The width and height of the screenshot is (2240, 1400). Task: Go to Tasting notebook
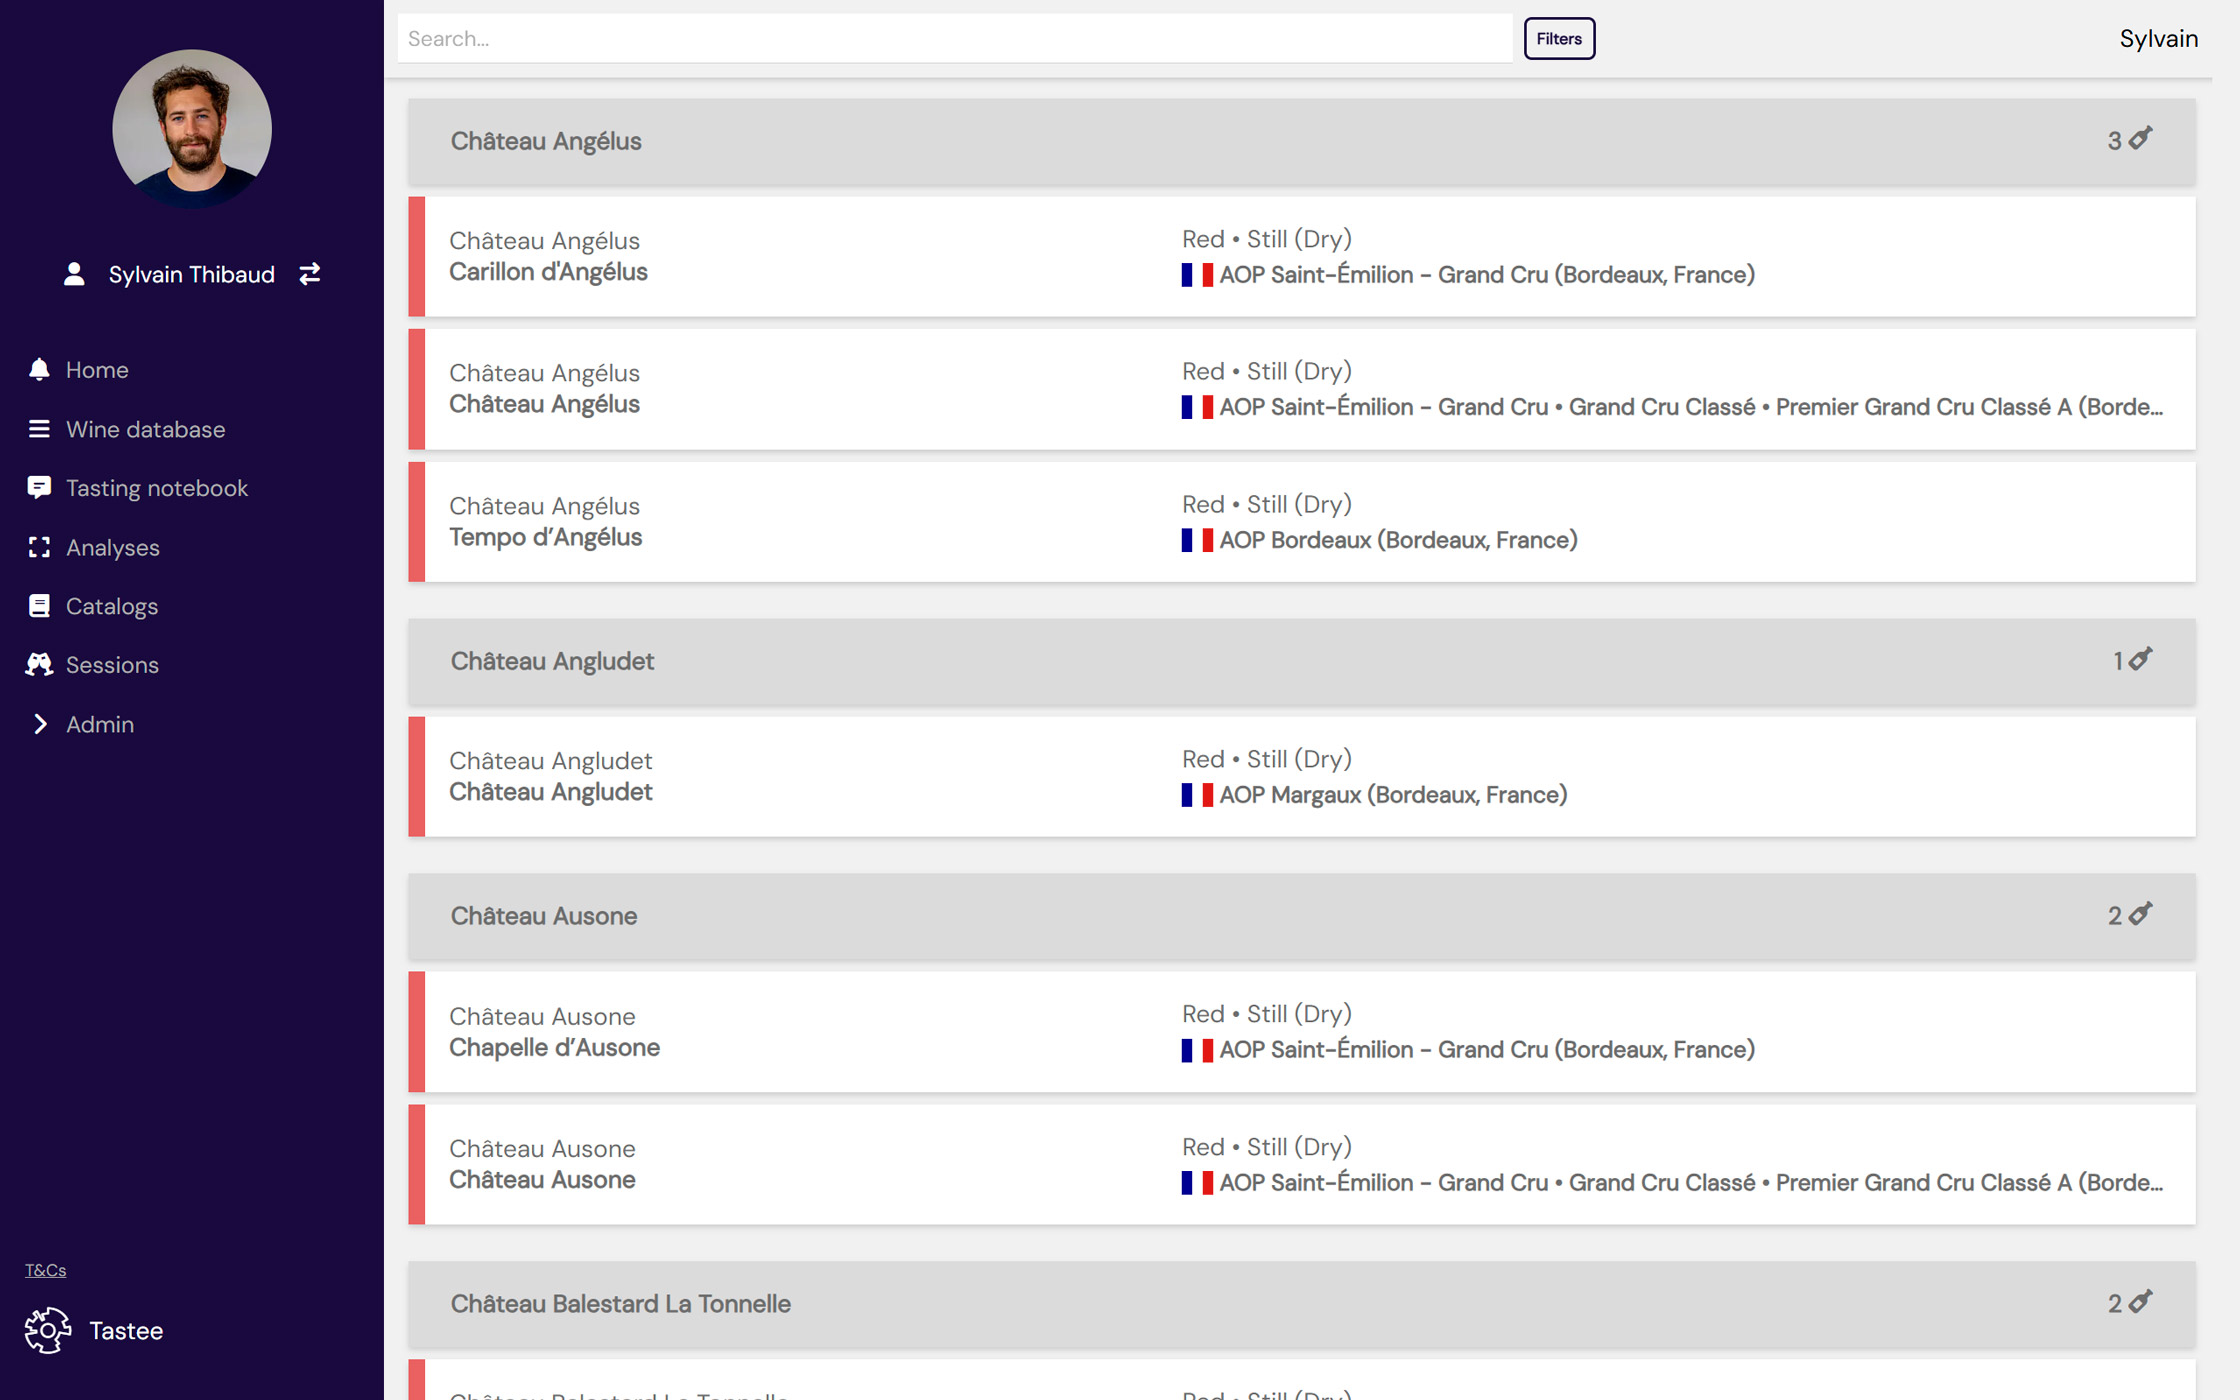pos(157,488)
